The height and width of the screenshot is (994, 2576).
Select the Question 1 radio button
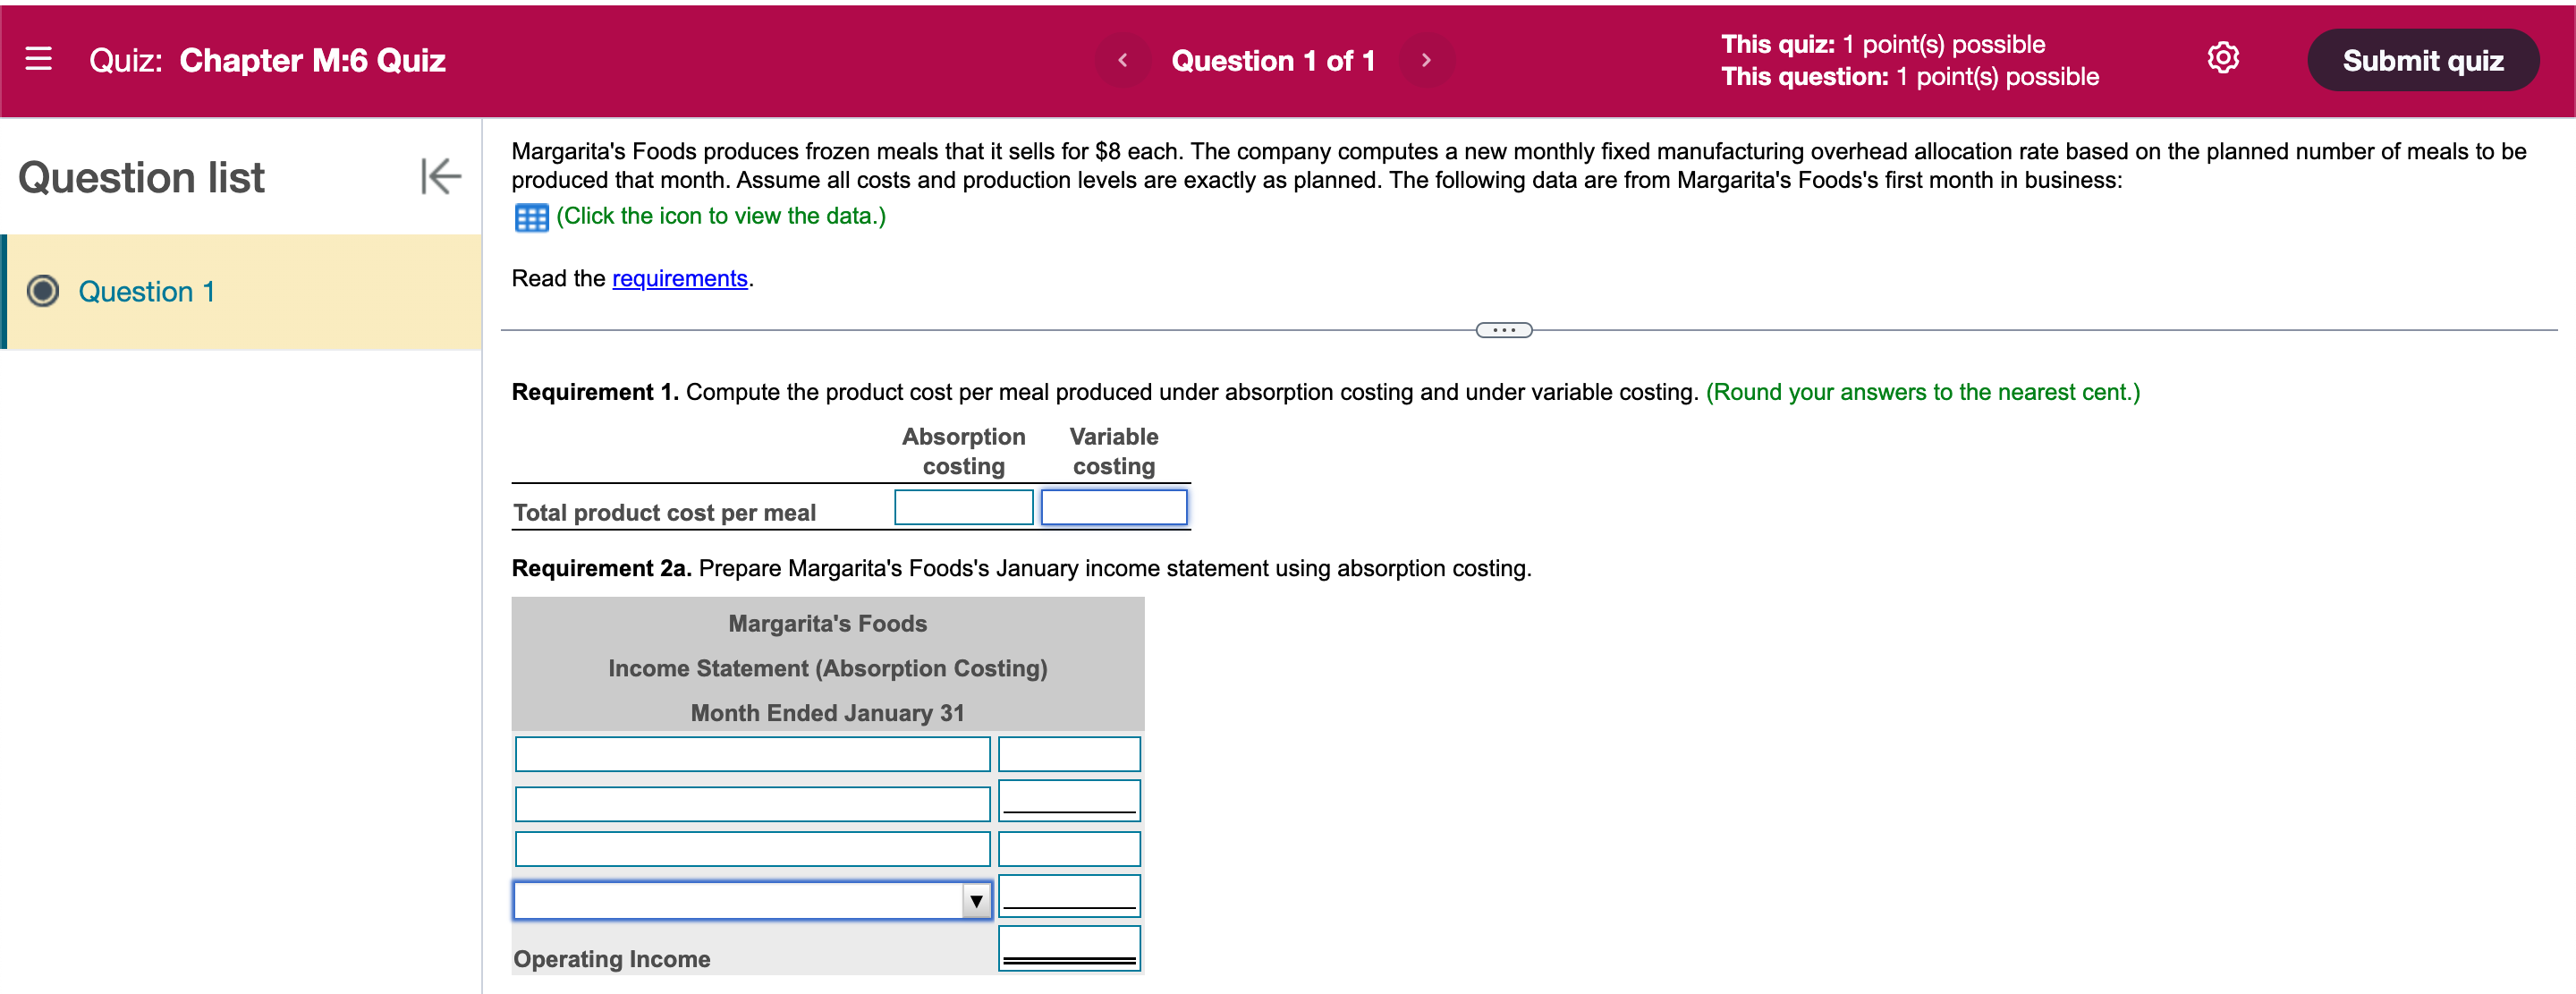click(42, 291)
